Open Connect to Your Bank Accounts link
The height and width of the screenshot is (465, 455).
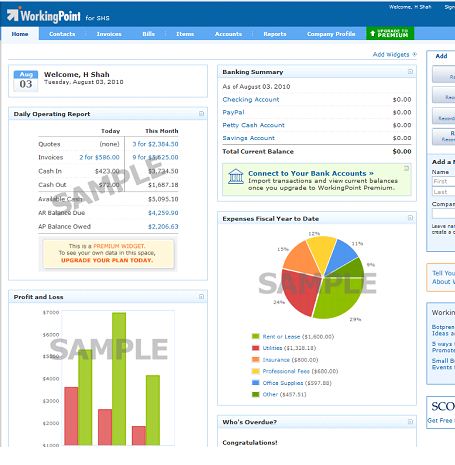[x=311, y=173]
